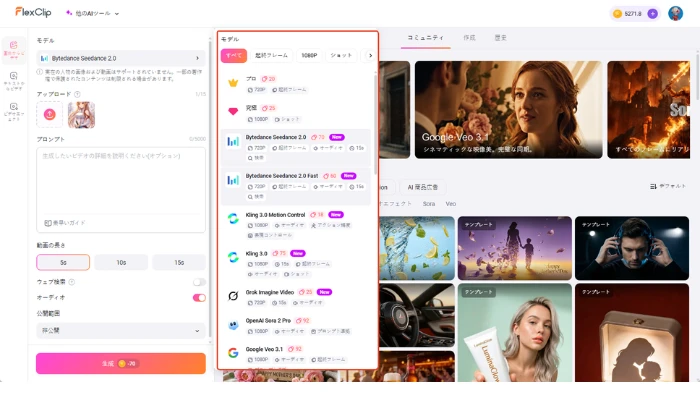Click the FlexClip logo

tap(34, 13)
